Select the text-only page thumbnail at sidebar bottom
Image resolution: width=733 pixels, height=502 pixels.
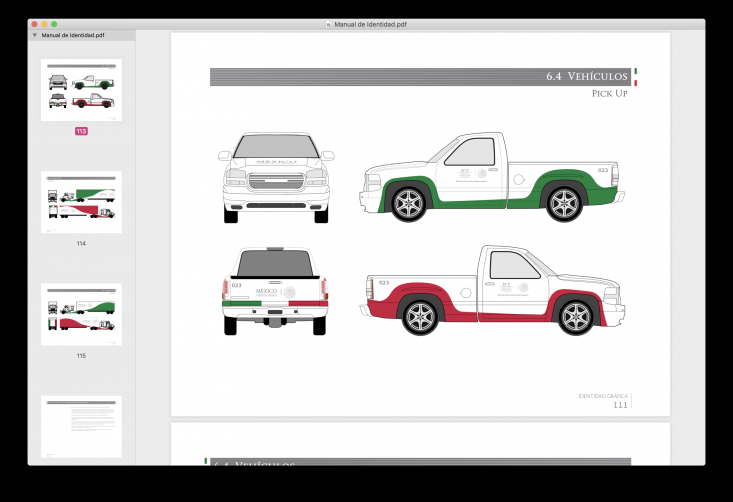(81, 426)
